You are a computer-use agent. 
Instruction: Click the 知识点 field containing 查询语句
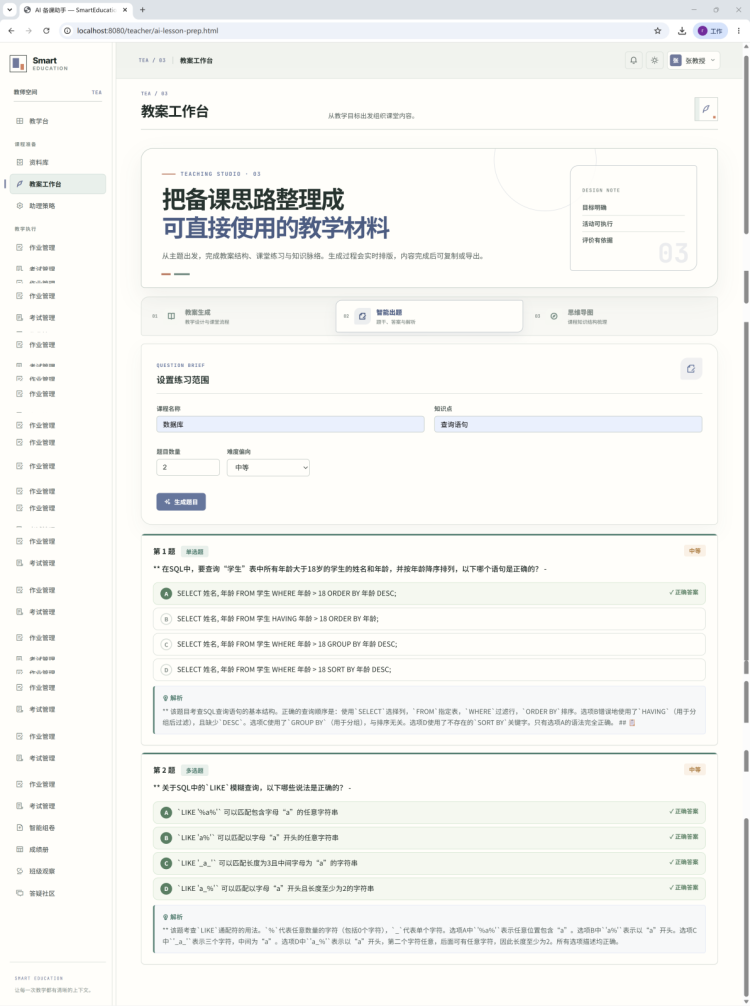click(x=568, y=424)
